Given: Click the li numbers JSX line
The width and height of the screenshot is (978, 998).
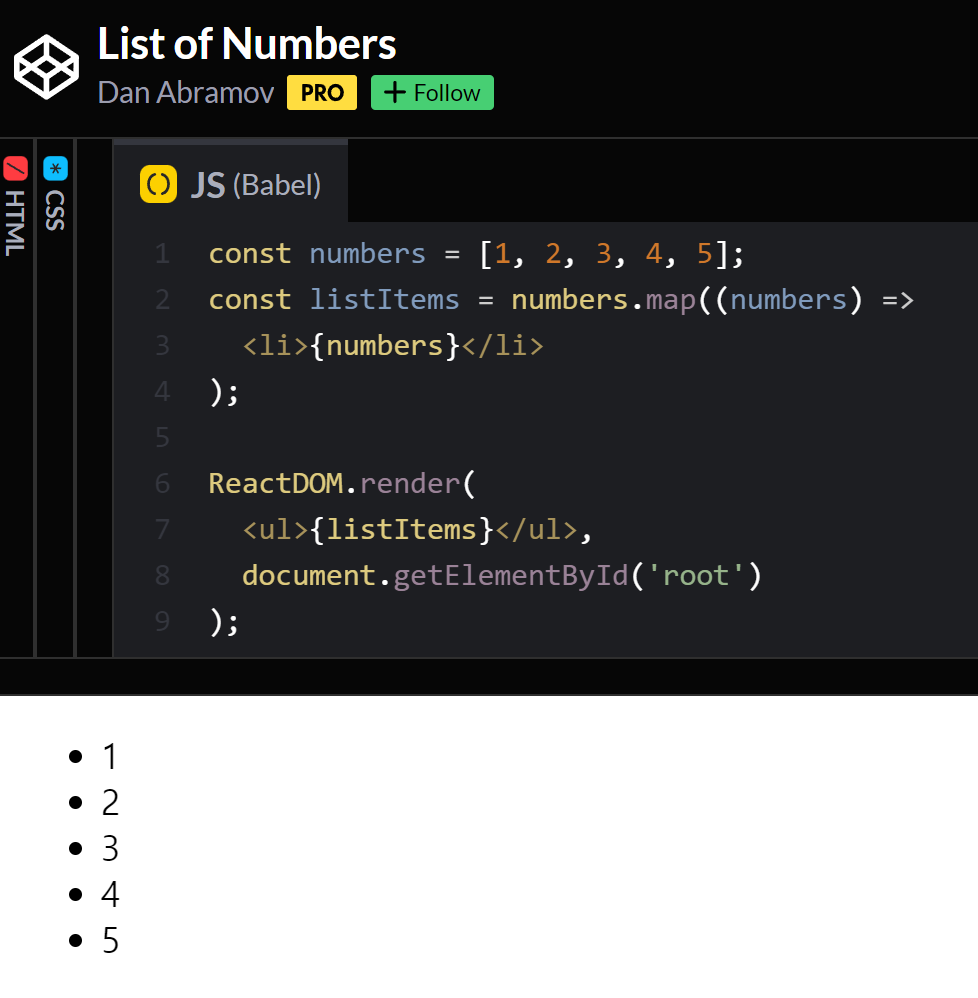Looking at the screenshot, I should tap(393, 346).
